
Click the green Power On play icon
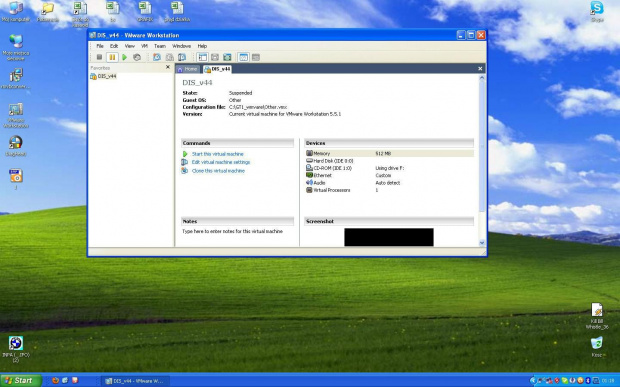[125, 57]
